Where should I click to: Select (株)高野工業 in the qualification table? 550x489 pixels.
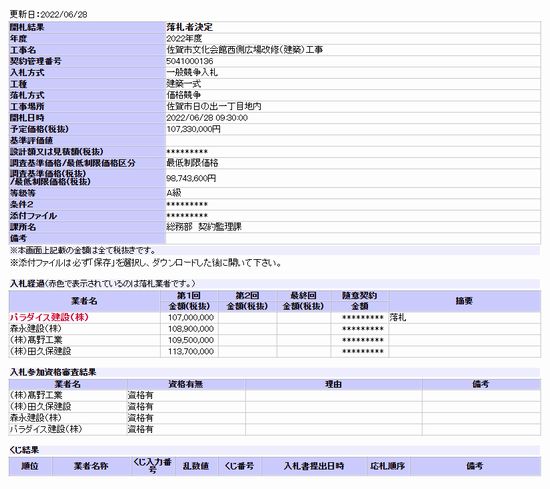click(x=36, y=395)
